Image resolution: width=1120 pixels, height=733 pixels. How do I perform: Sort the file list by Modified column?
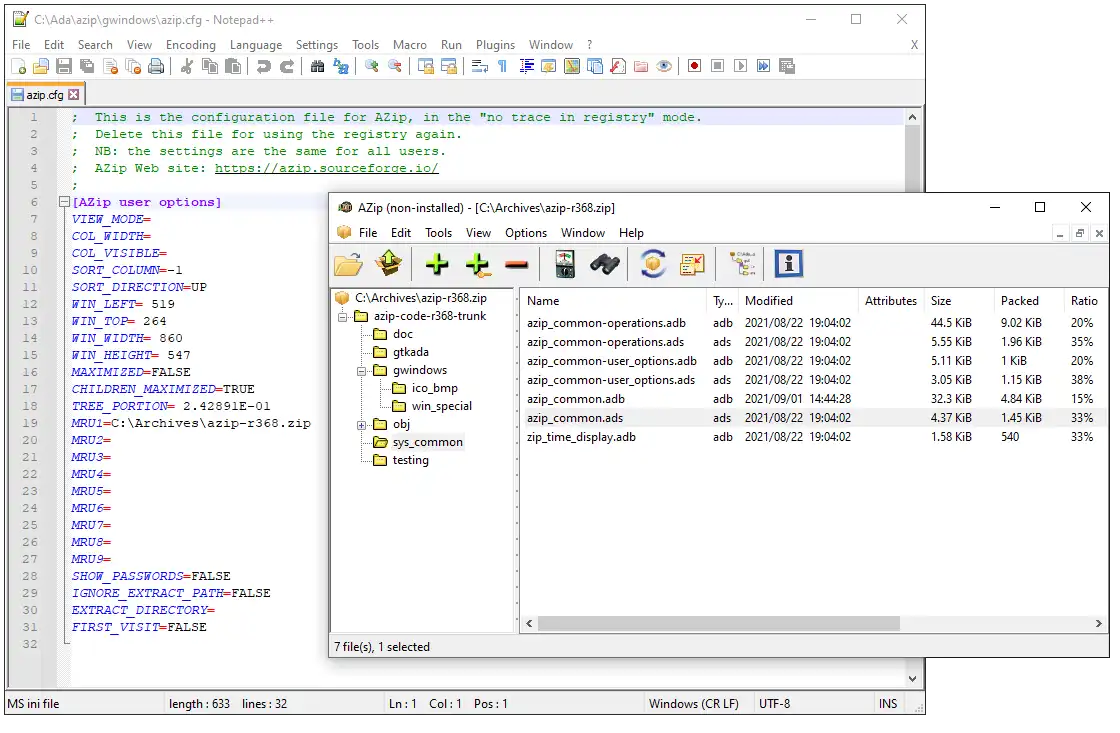pyautogui.click(x=768, y=301)
